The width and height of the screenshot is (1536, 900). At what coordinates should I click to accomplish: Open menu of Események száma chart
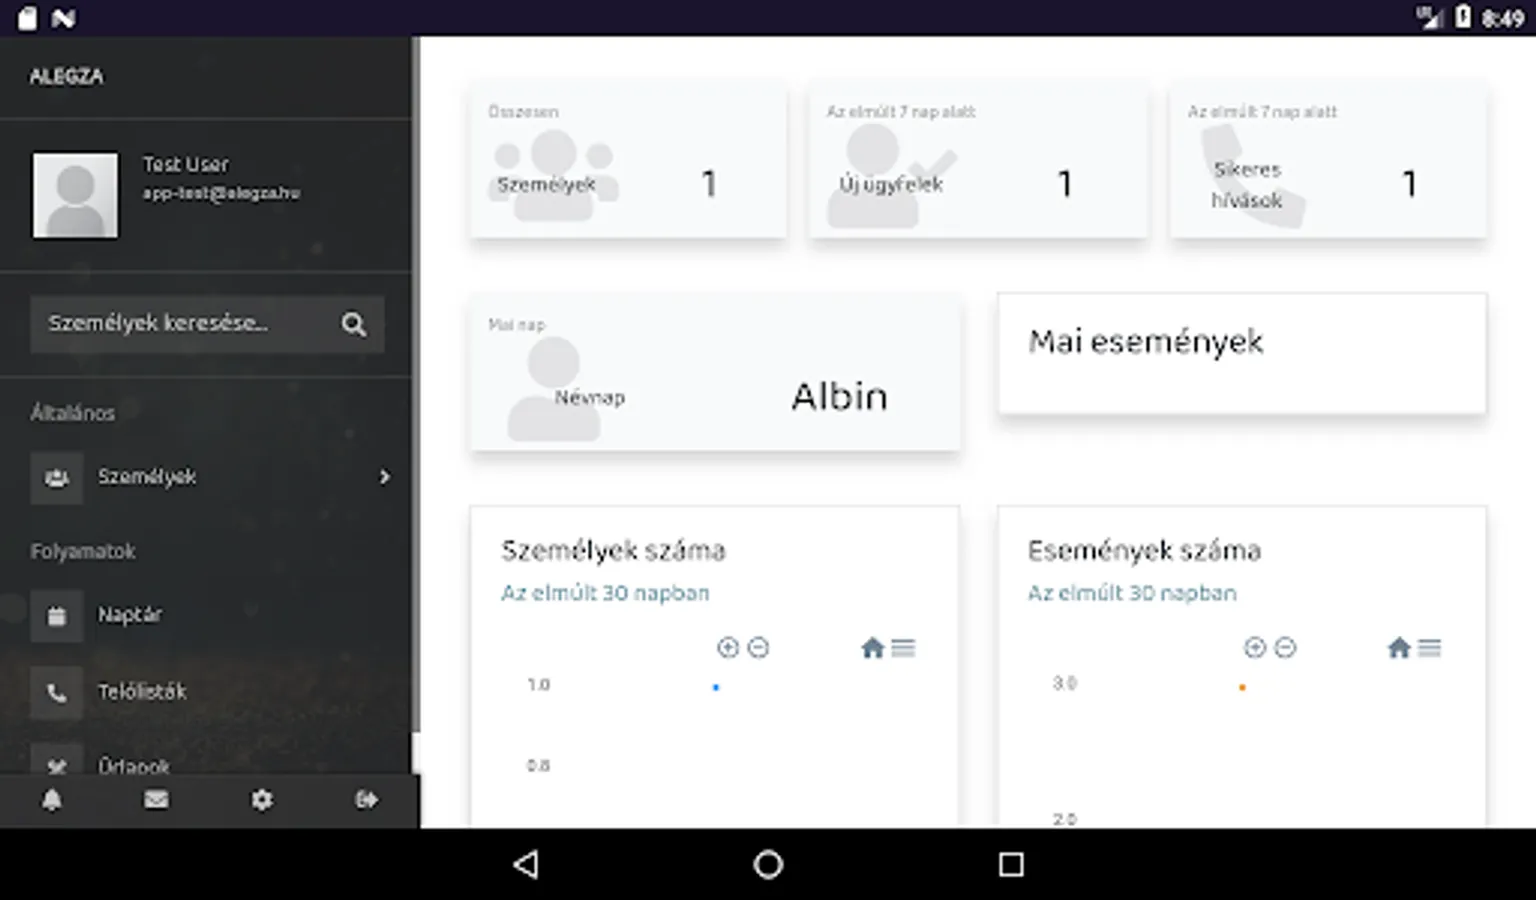1430,648
